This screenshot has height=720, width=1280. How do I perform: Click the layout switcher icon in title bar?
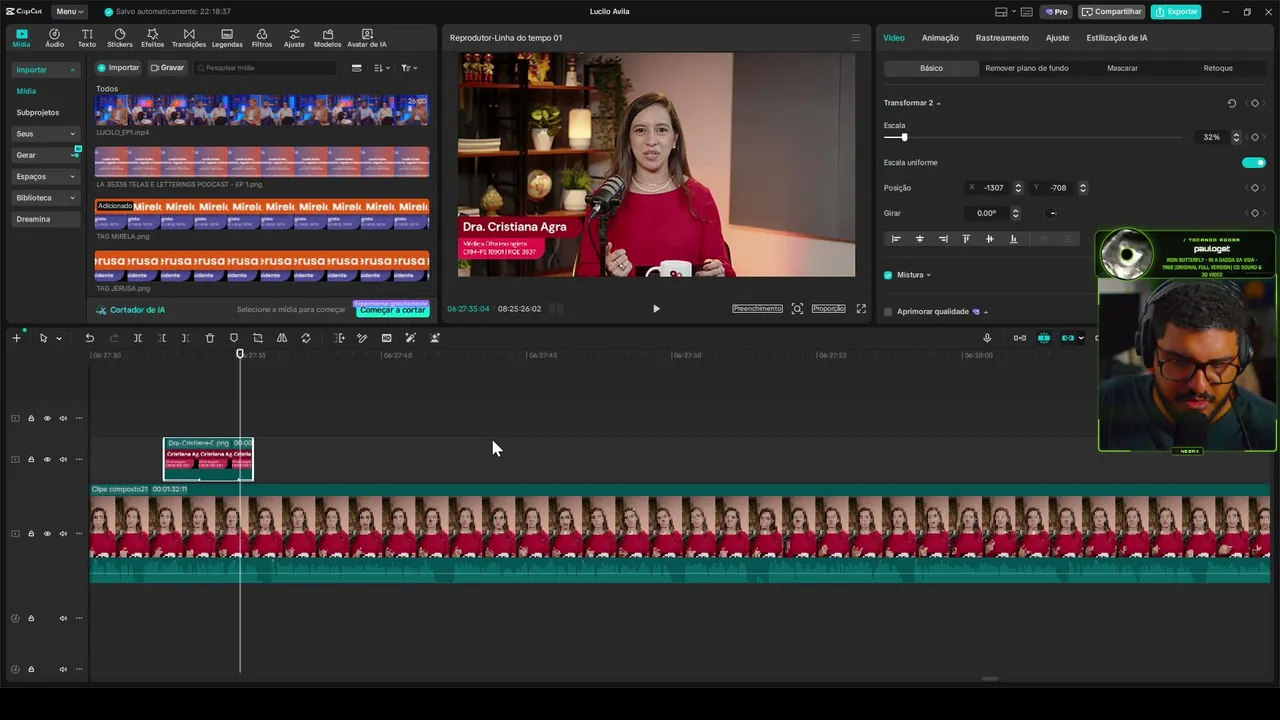click(x=1001, y=12)
